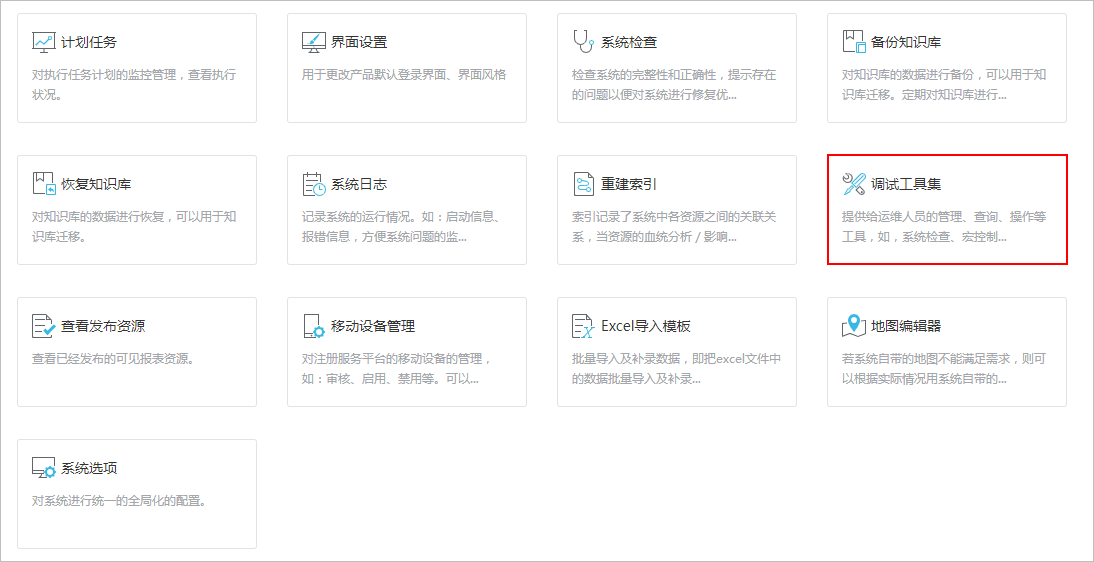Click the 地图编辑器 map pin icon
This screenshot has height=562, width=1094.
pyautogui.click(x=854, y=325)
